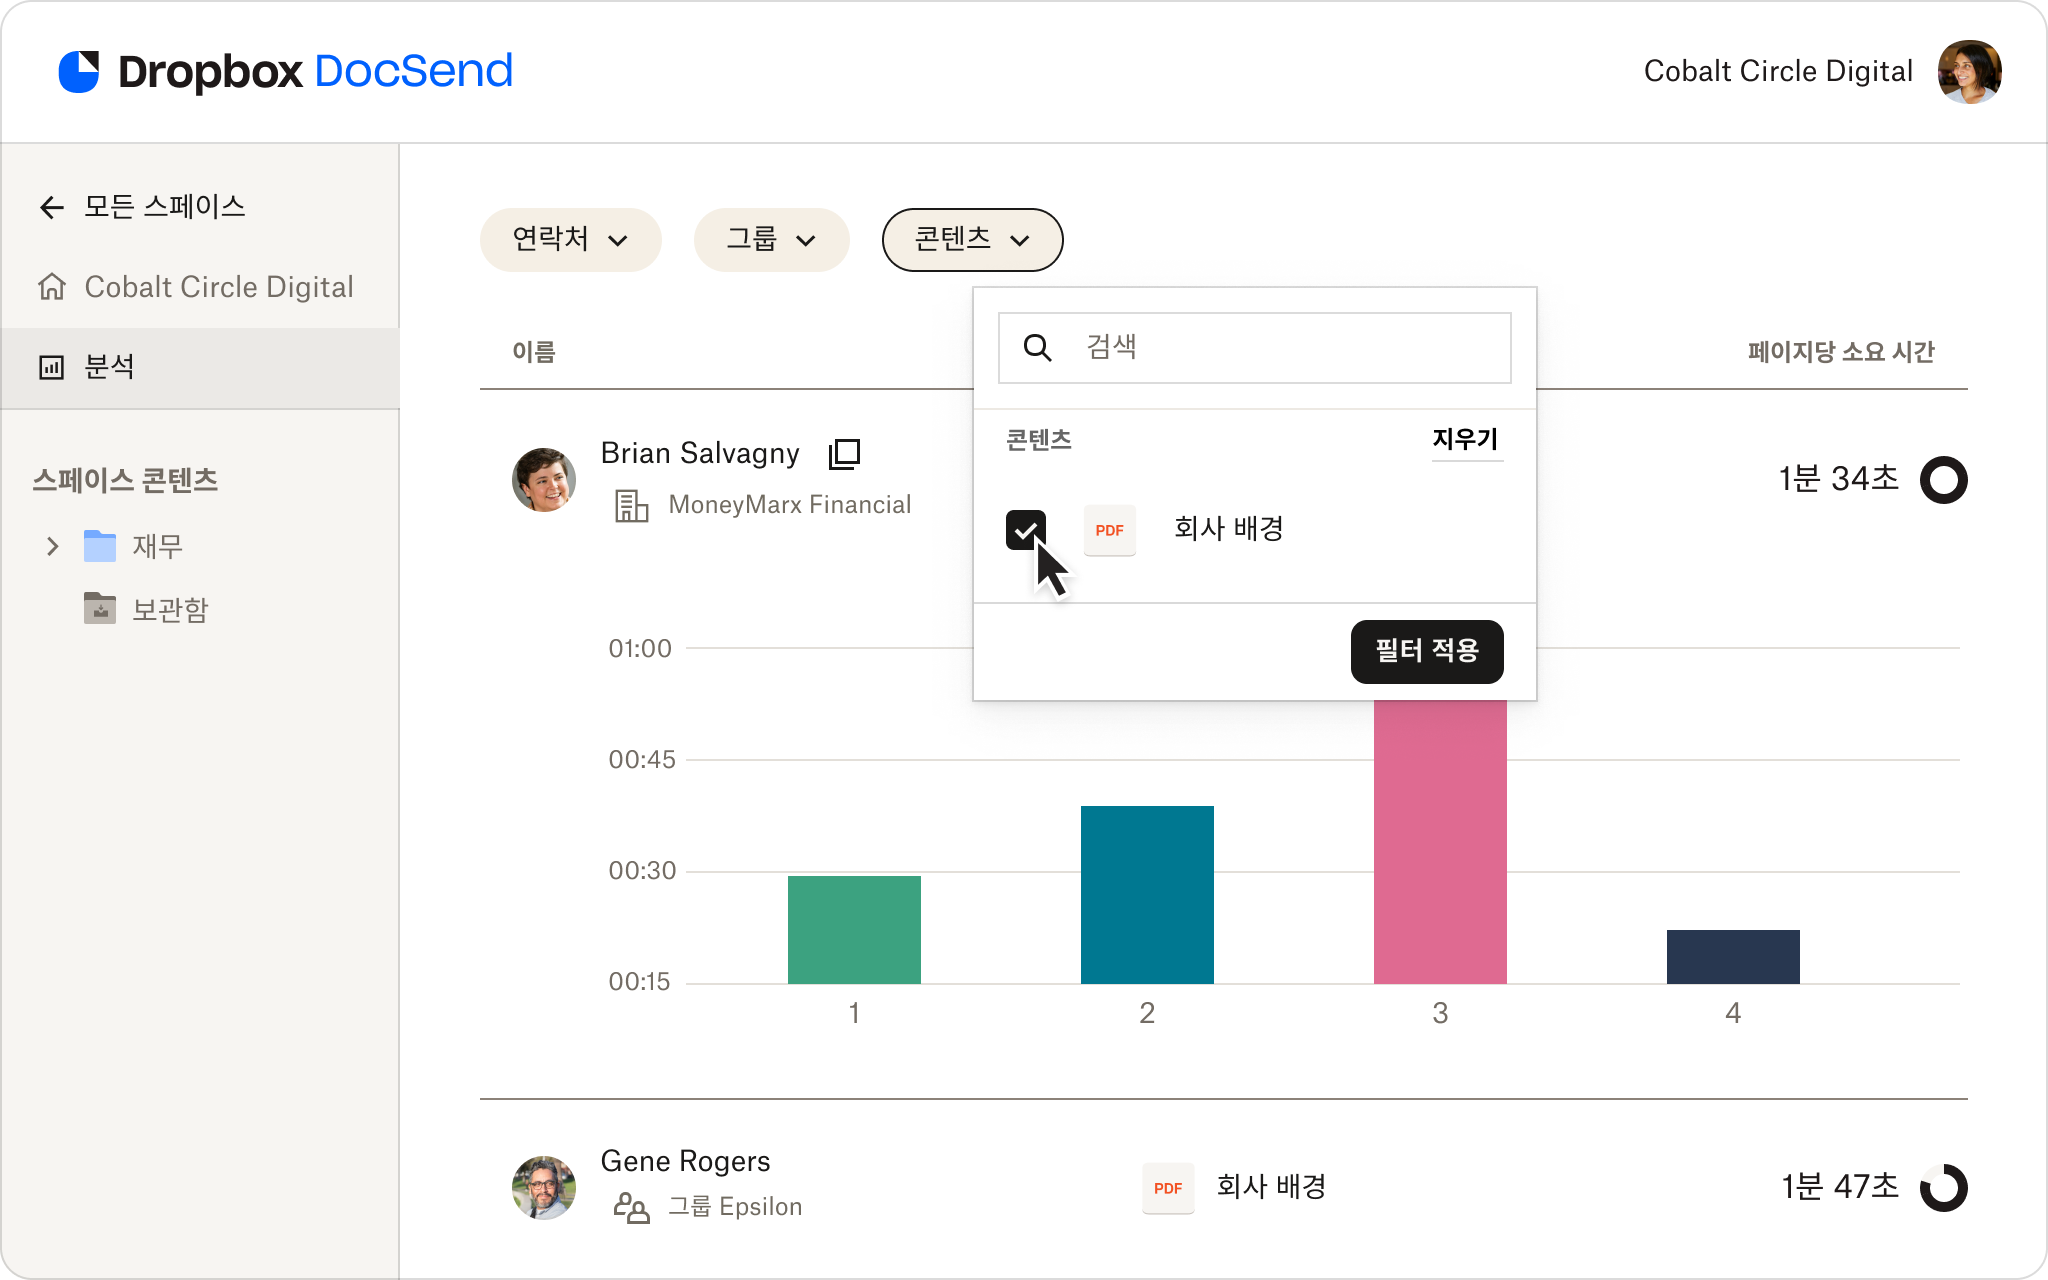Click the Gene Rogers name
This screenshot has width=2048, height=1280.
[x=686, y=1161]
